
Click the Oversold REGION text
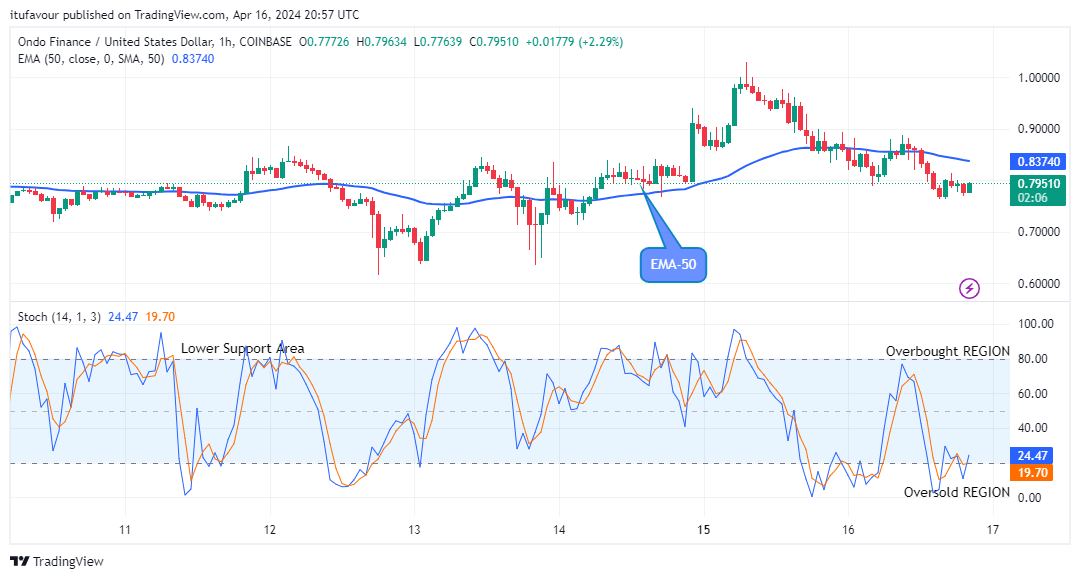coord(957,492)
